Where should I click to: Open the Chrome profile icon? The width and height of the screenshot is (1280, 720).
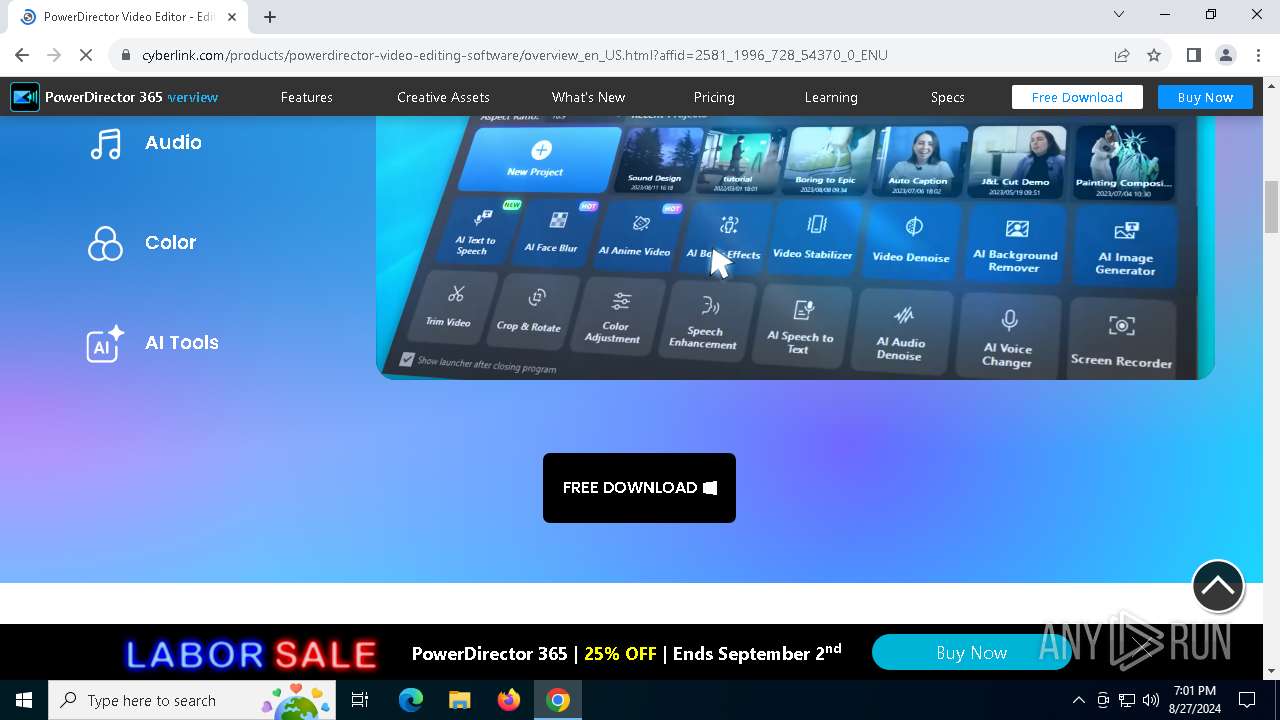pyautogui.click(x=1226, y=55)
